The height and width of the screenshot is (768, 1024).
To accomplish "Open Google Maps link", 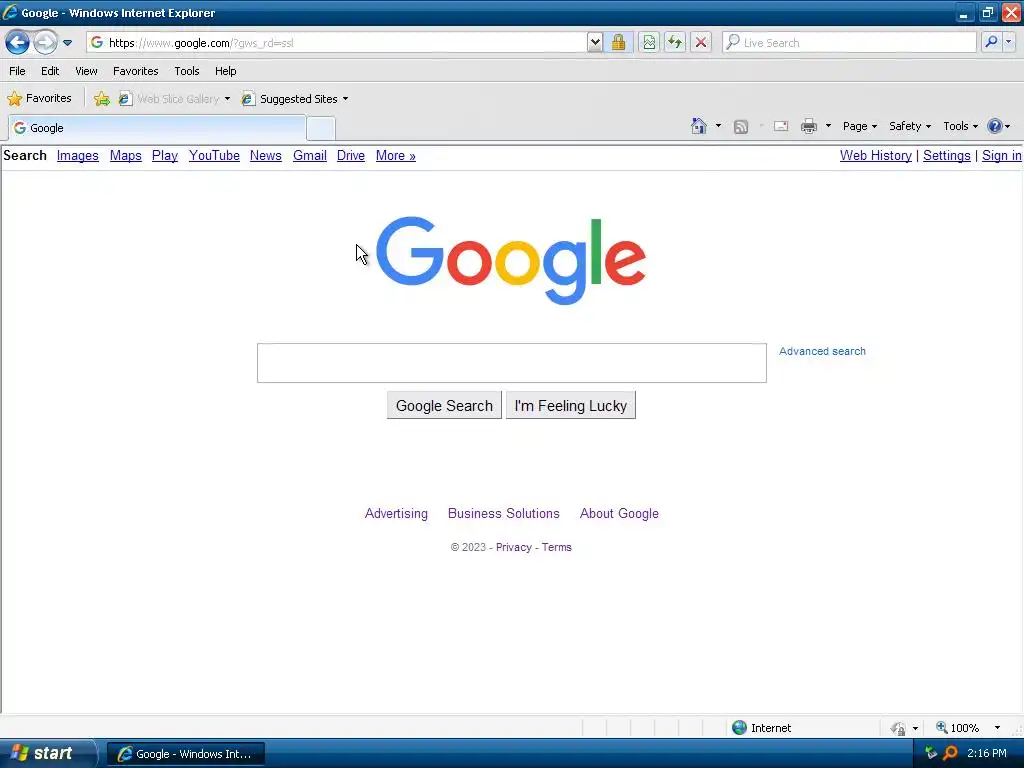I will (125, 155).
